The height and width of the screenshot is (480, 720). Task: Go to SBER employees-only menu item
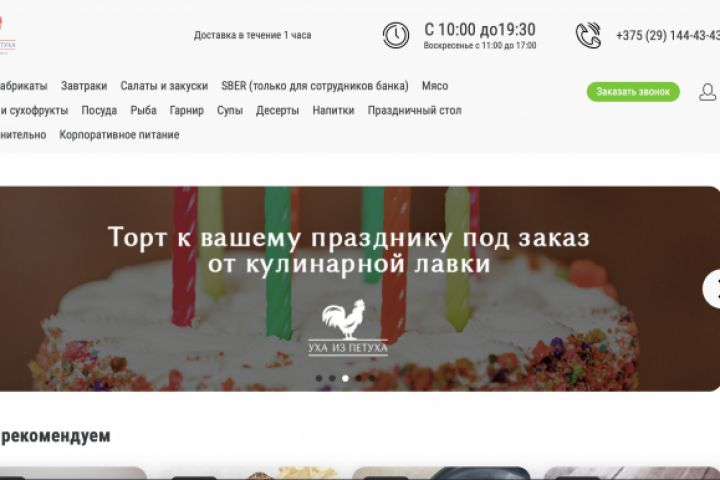point(315,86)
